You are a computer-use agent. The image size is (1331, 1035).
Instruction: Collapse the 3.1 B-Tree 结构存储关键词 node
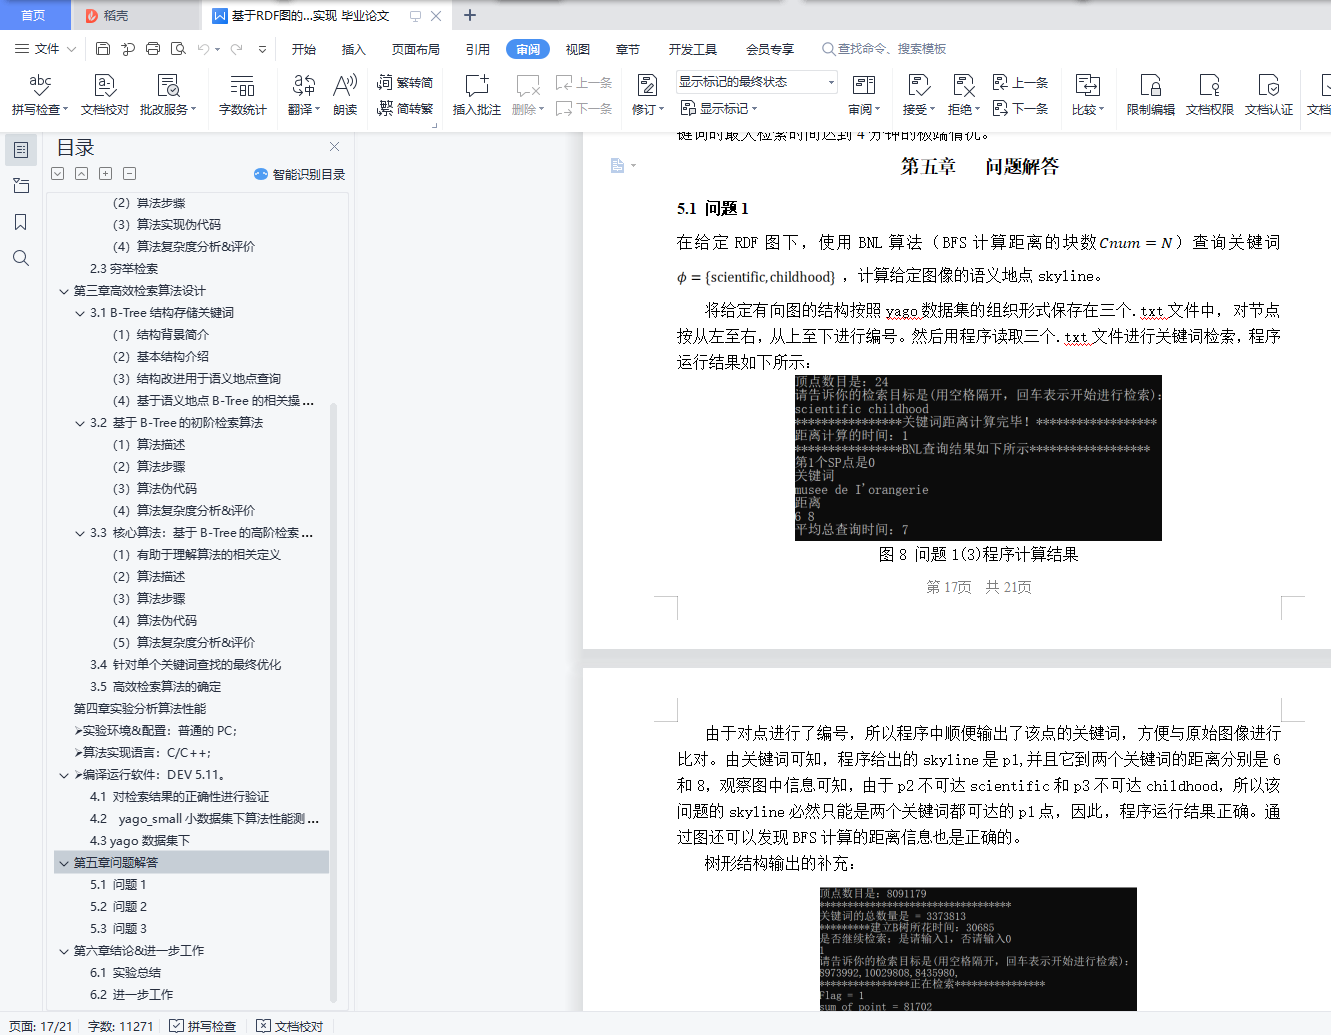pos(80,313)
